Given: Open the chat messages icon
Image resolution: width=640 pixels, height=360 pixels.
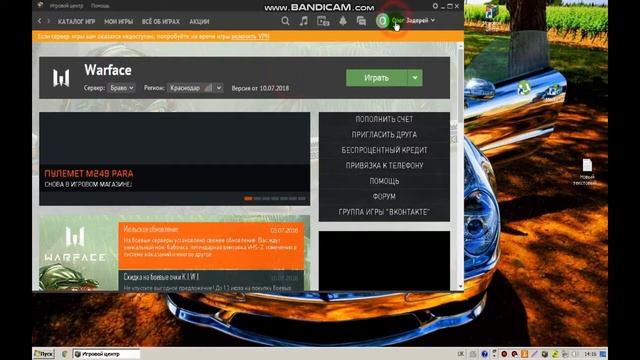Looking at the screenshot, I should click(361, 21).
